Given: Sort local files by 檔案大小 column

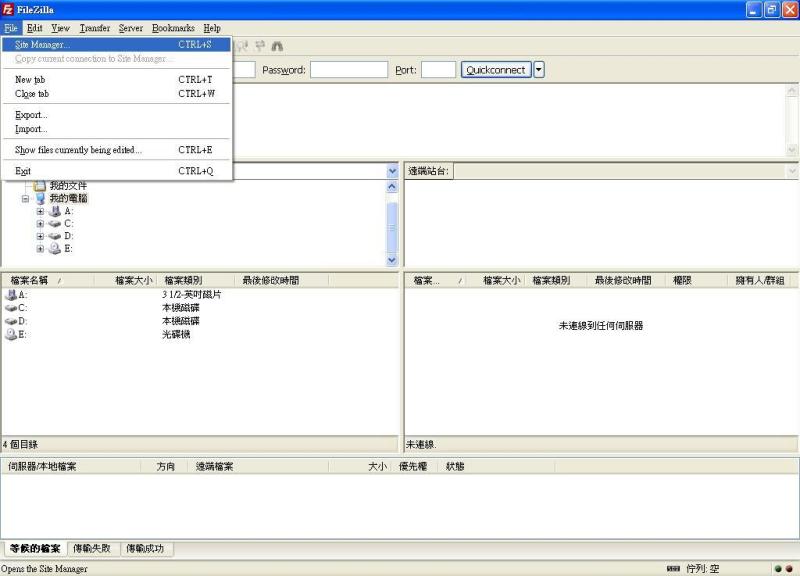Looking at the screenshot, I should click(x=126, y=280).
